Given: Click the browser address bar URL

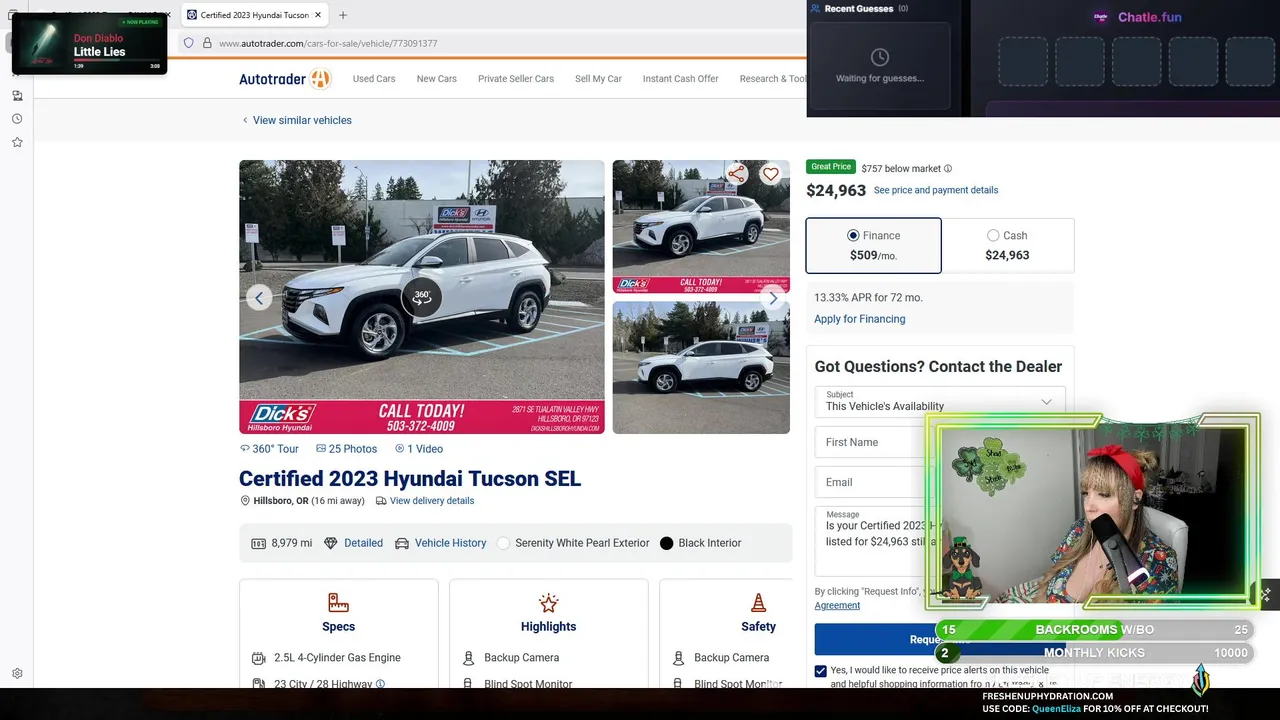Looking at the screenshot, I should click(x=328, y=43).
